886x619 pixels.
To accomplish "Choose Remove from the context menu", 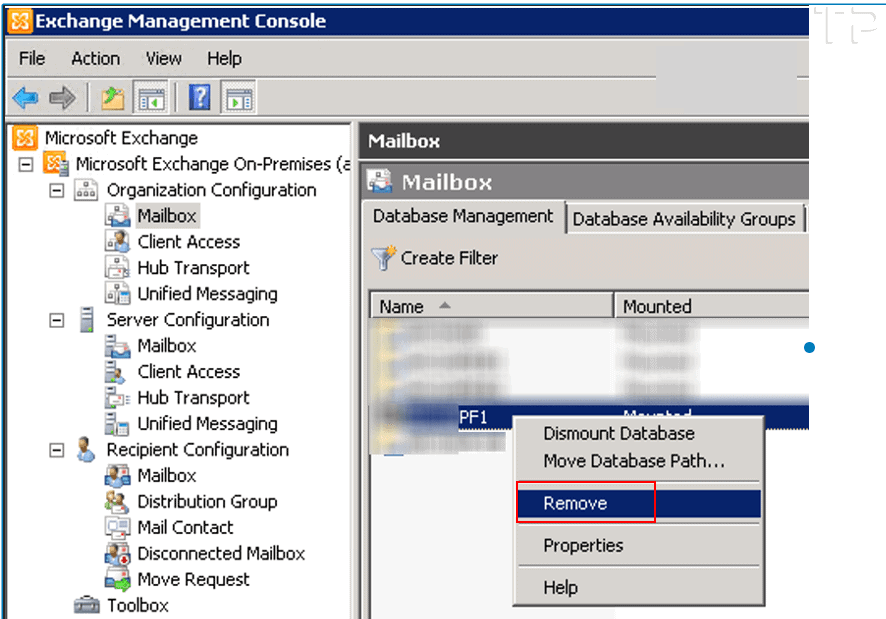I will [639, 504].
